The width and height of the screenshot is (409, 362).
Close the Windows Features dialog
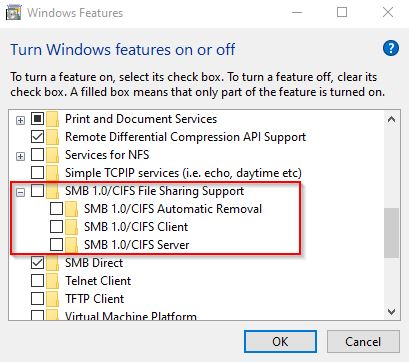coord(388,13)
